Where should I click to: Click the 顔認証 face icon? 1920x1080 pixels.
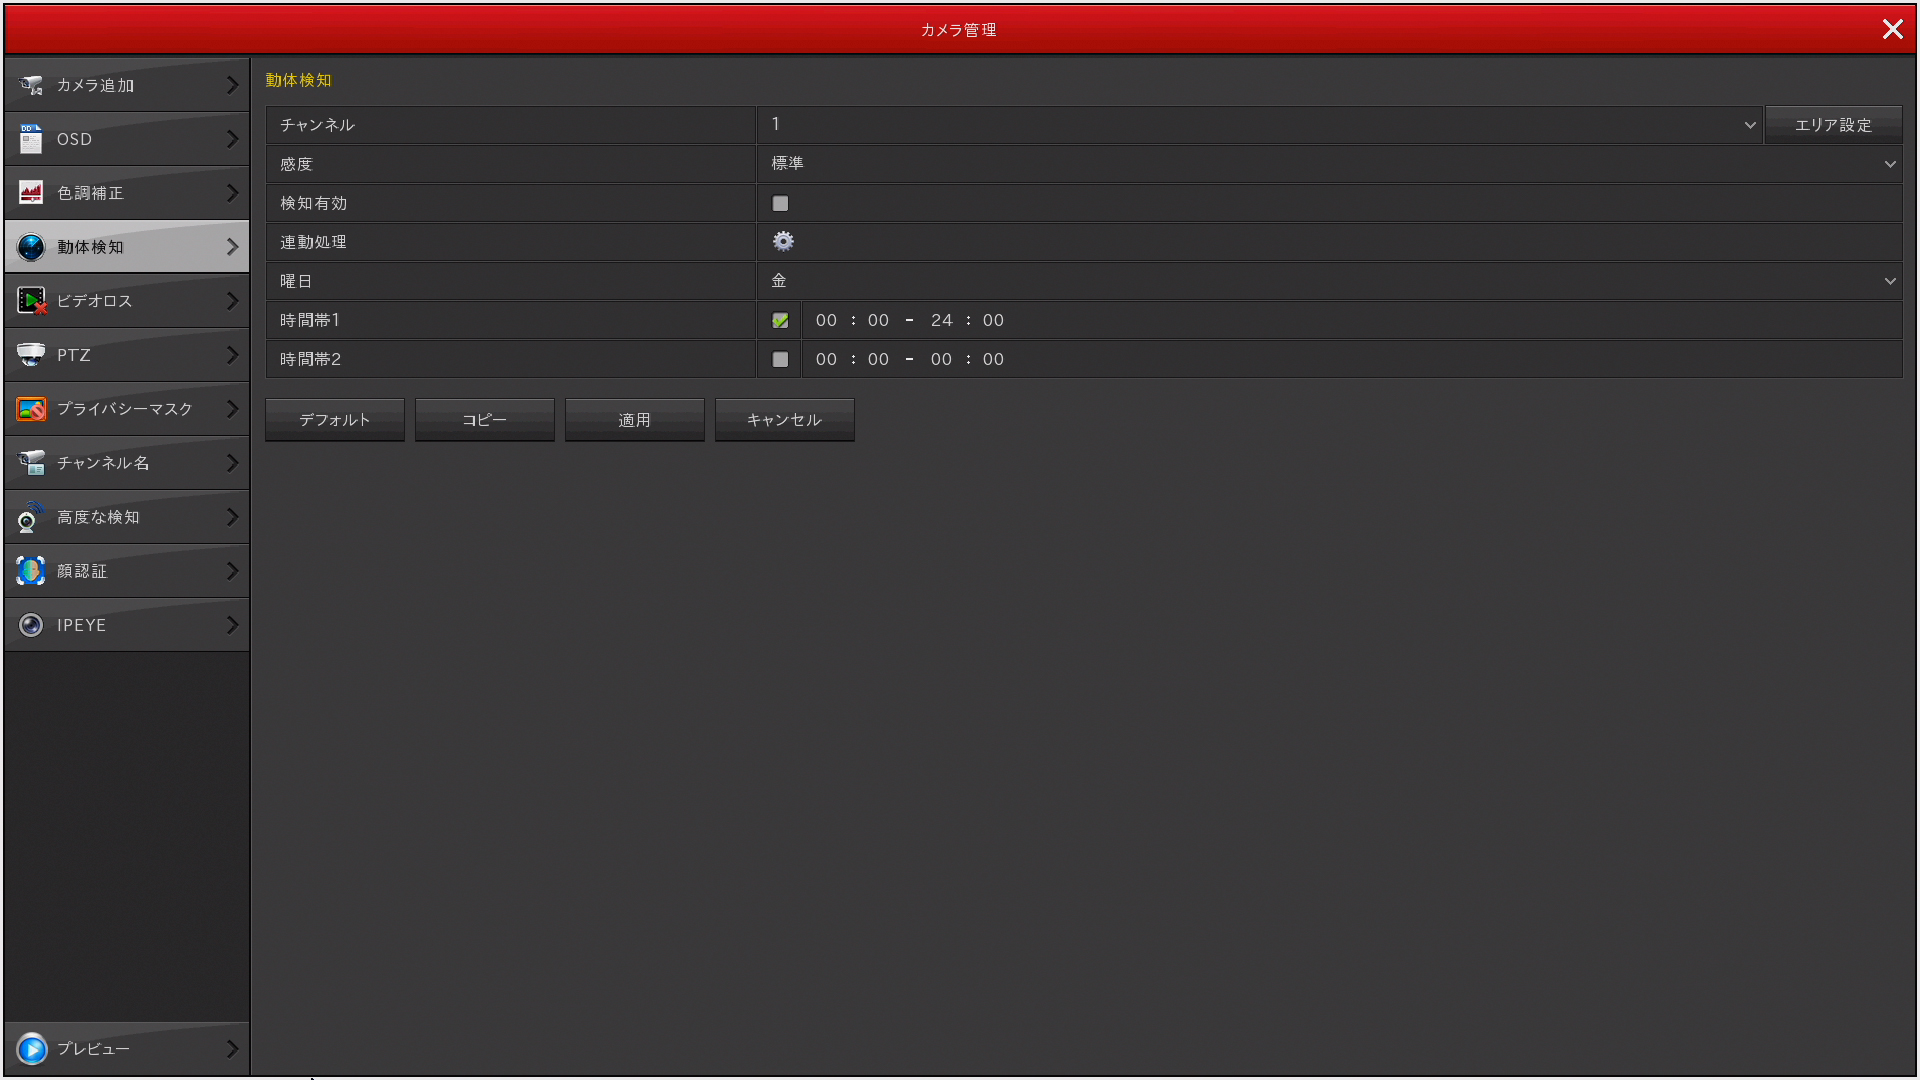tap(31, 571)
